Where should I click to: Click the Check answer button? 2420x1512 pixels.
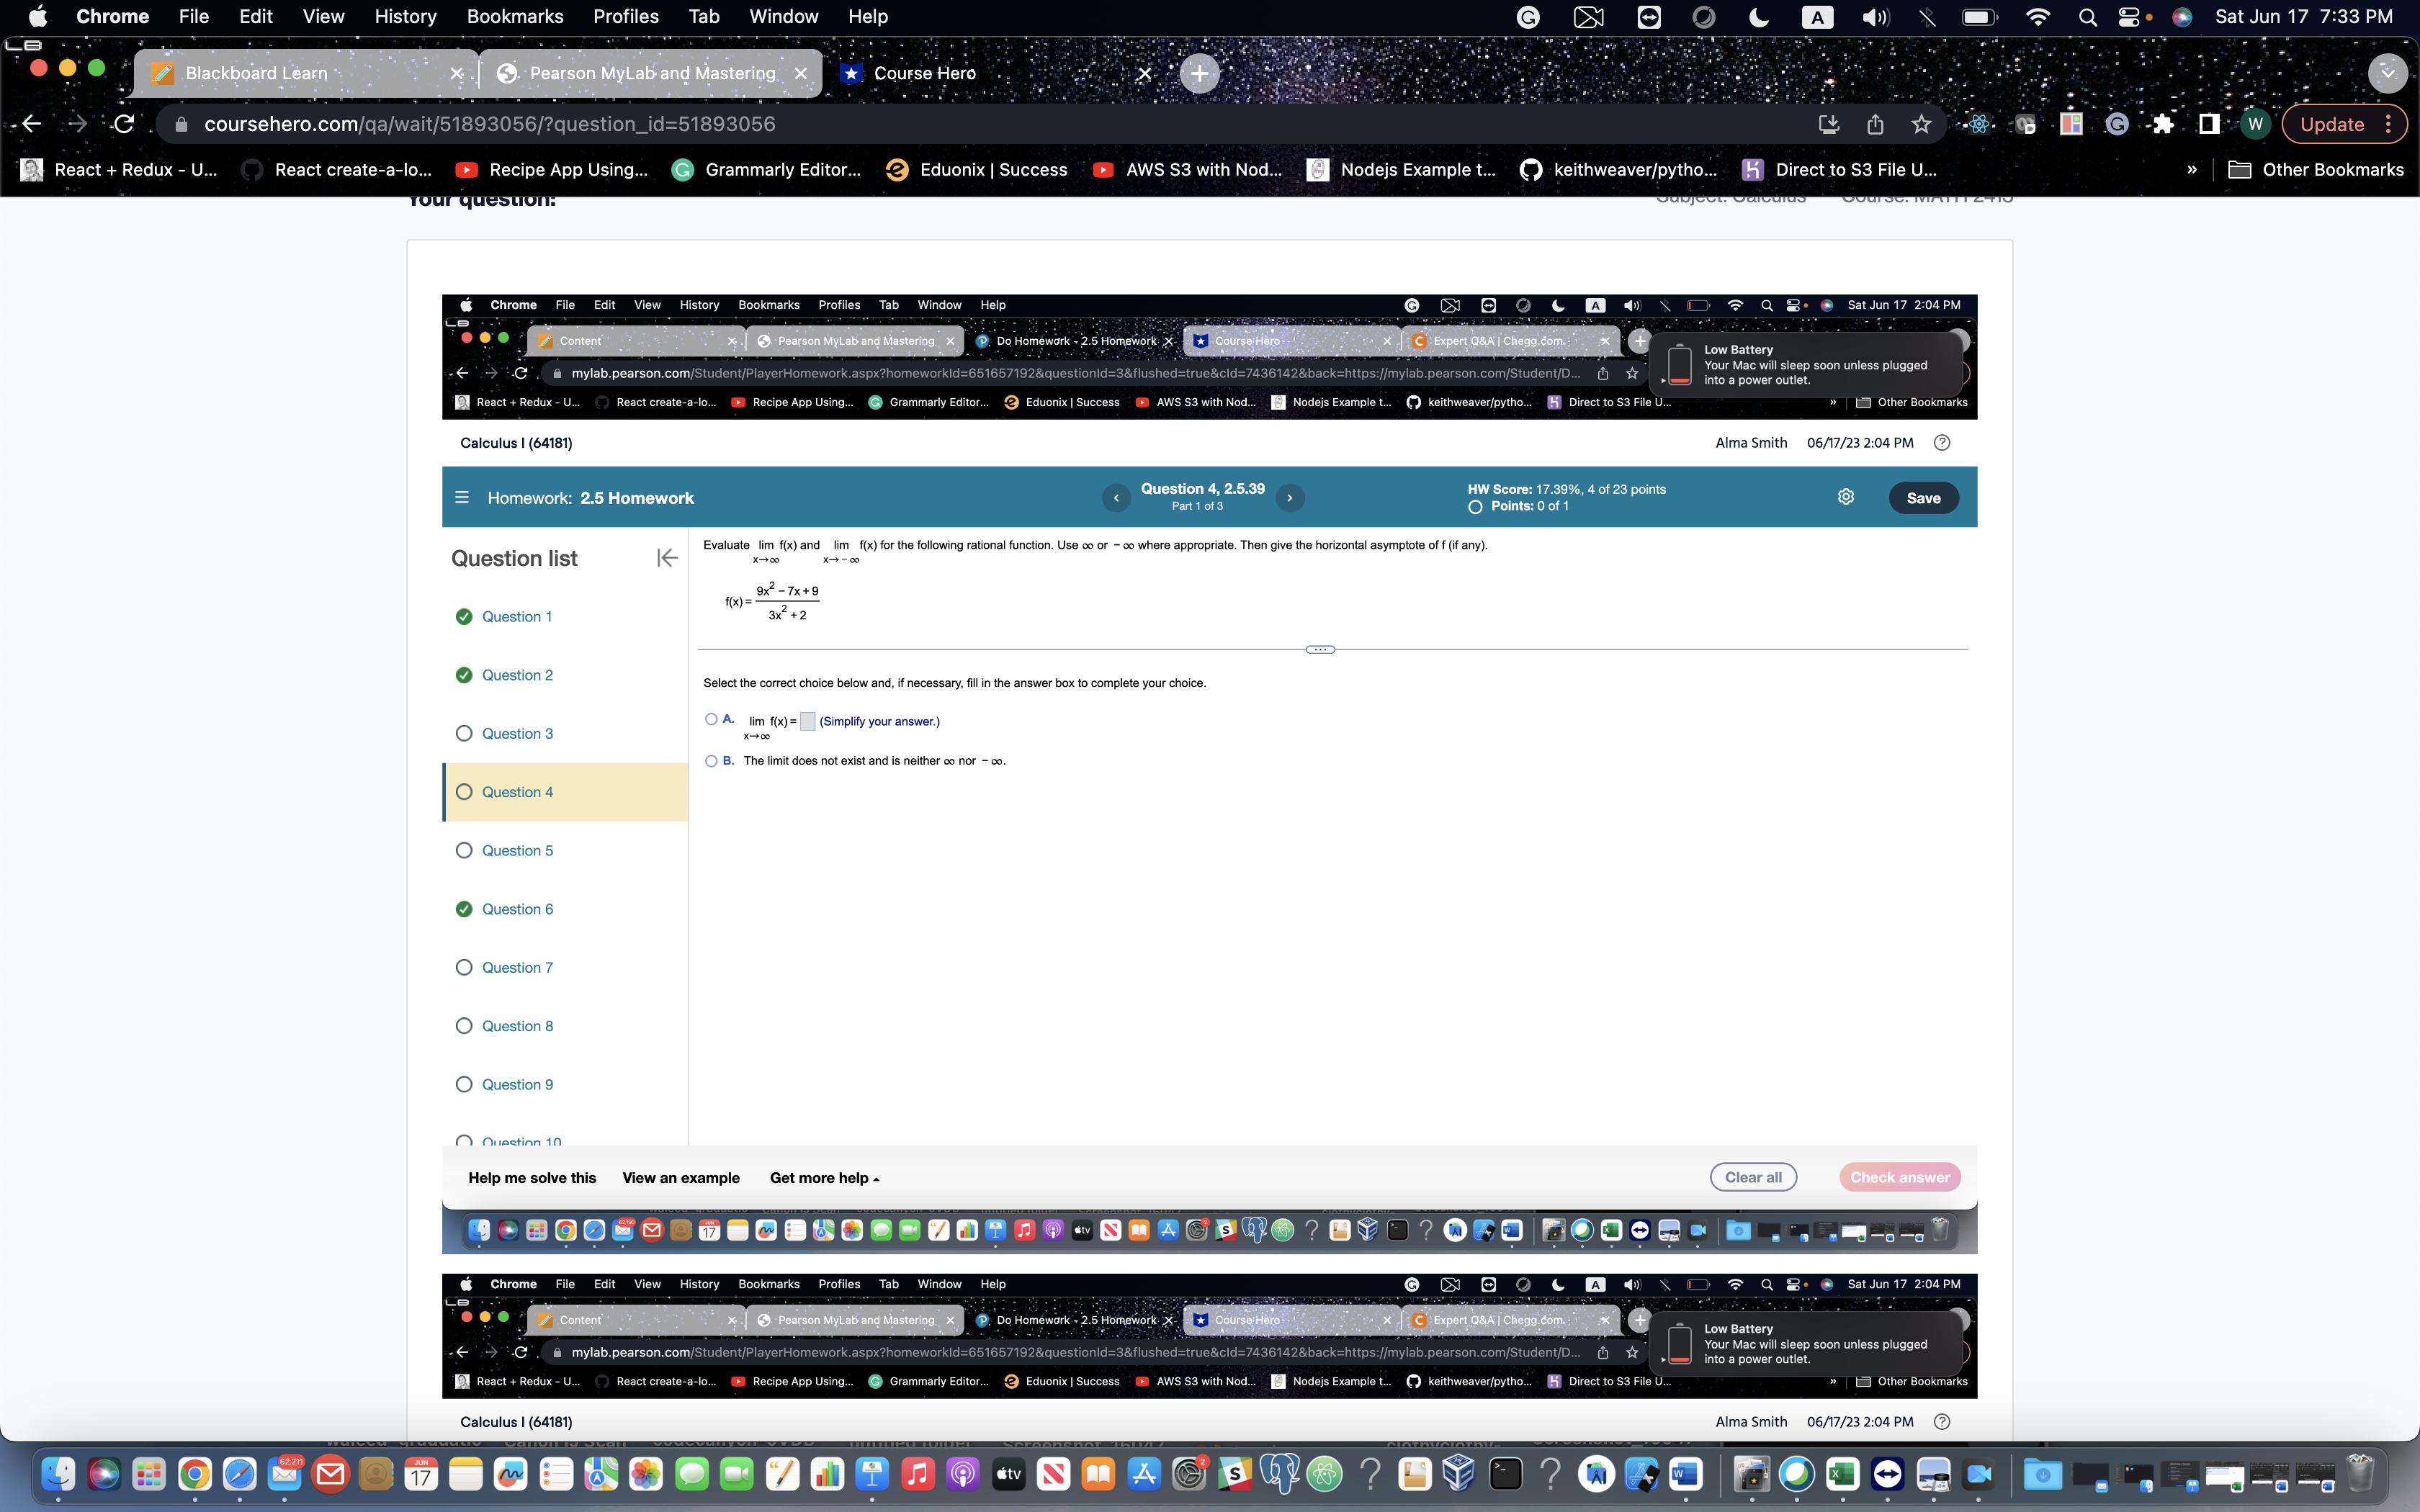coord(1899,1177)
